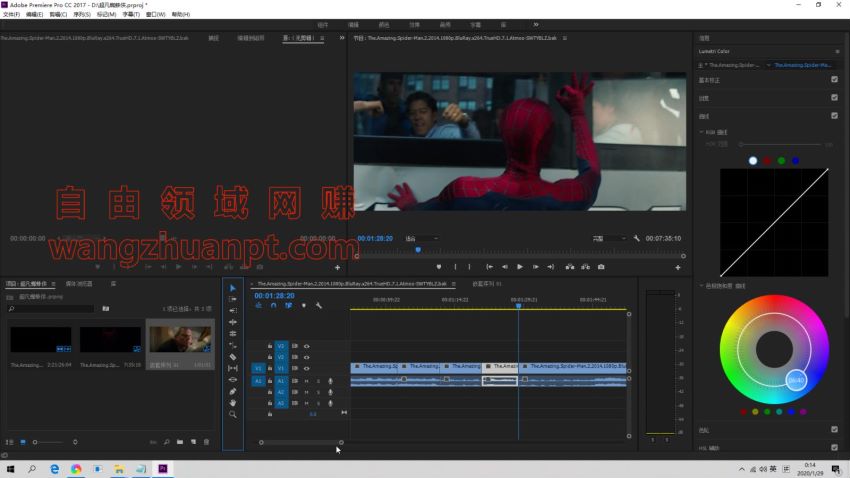Click Play in the Program monitor
The image size is (850, 478).
click(519, 267)
